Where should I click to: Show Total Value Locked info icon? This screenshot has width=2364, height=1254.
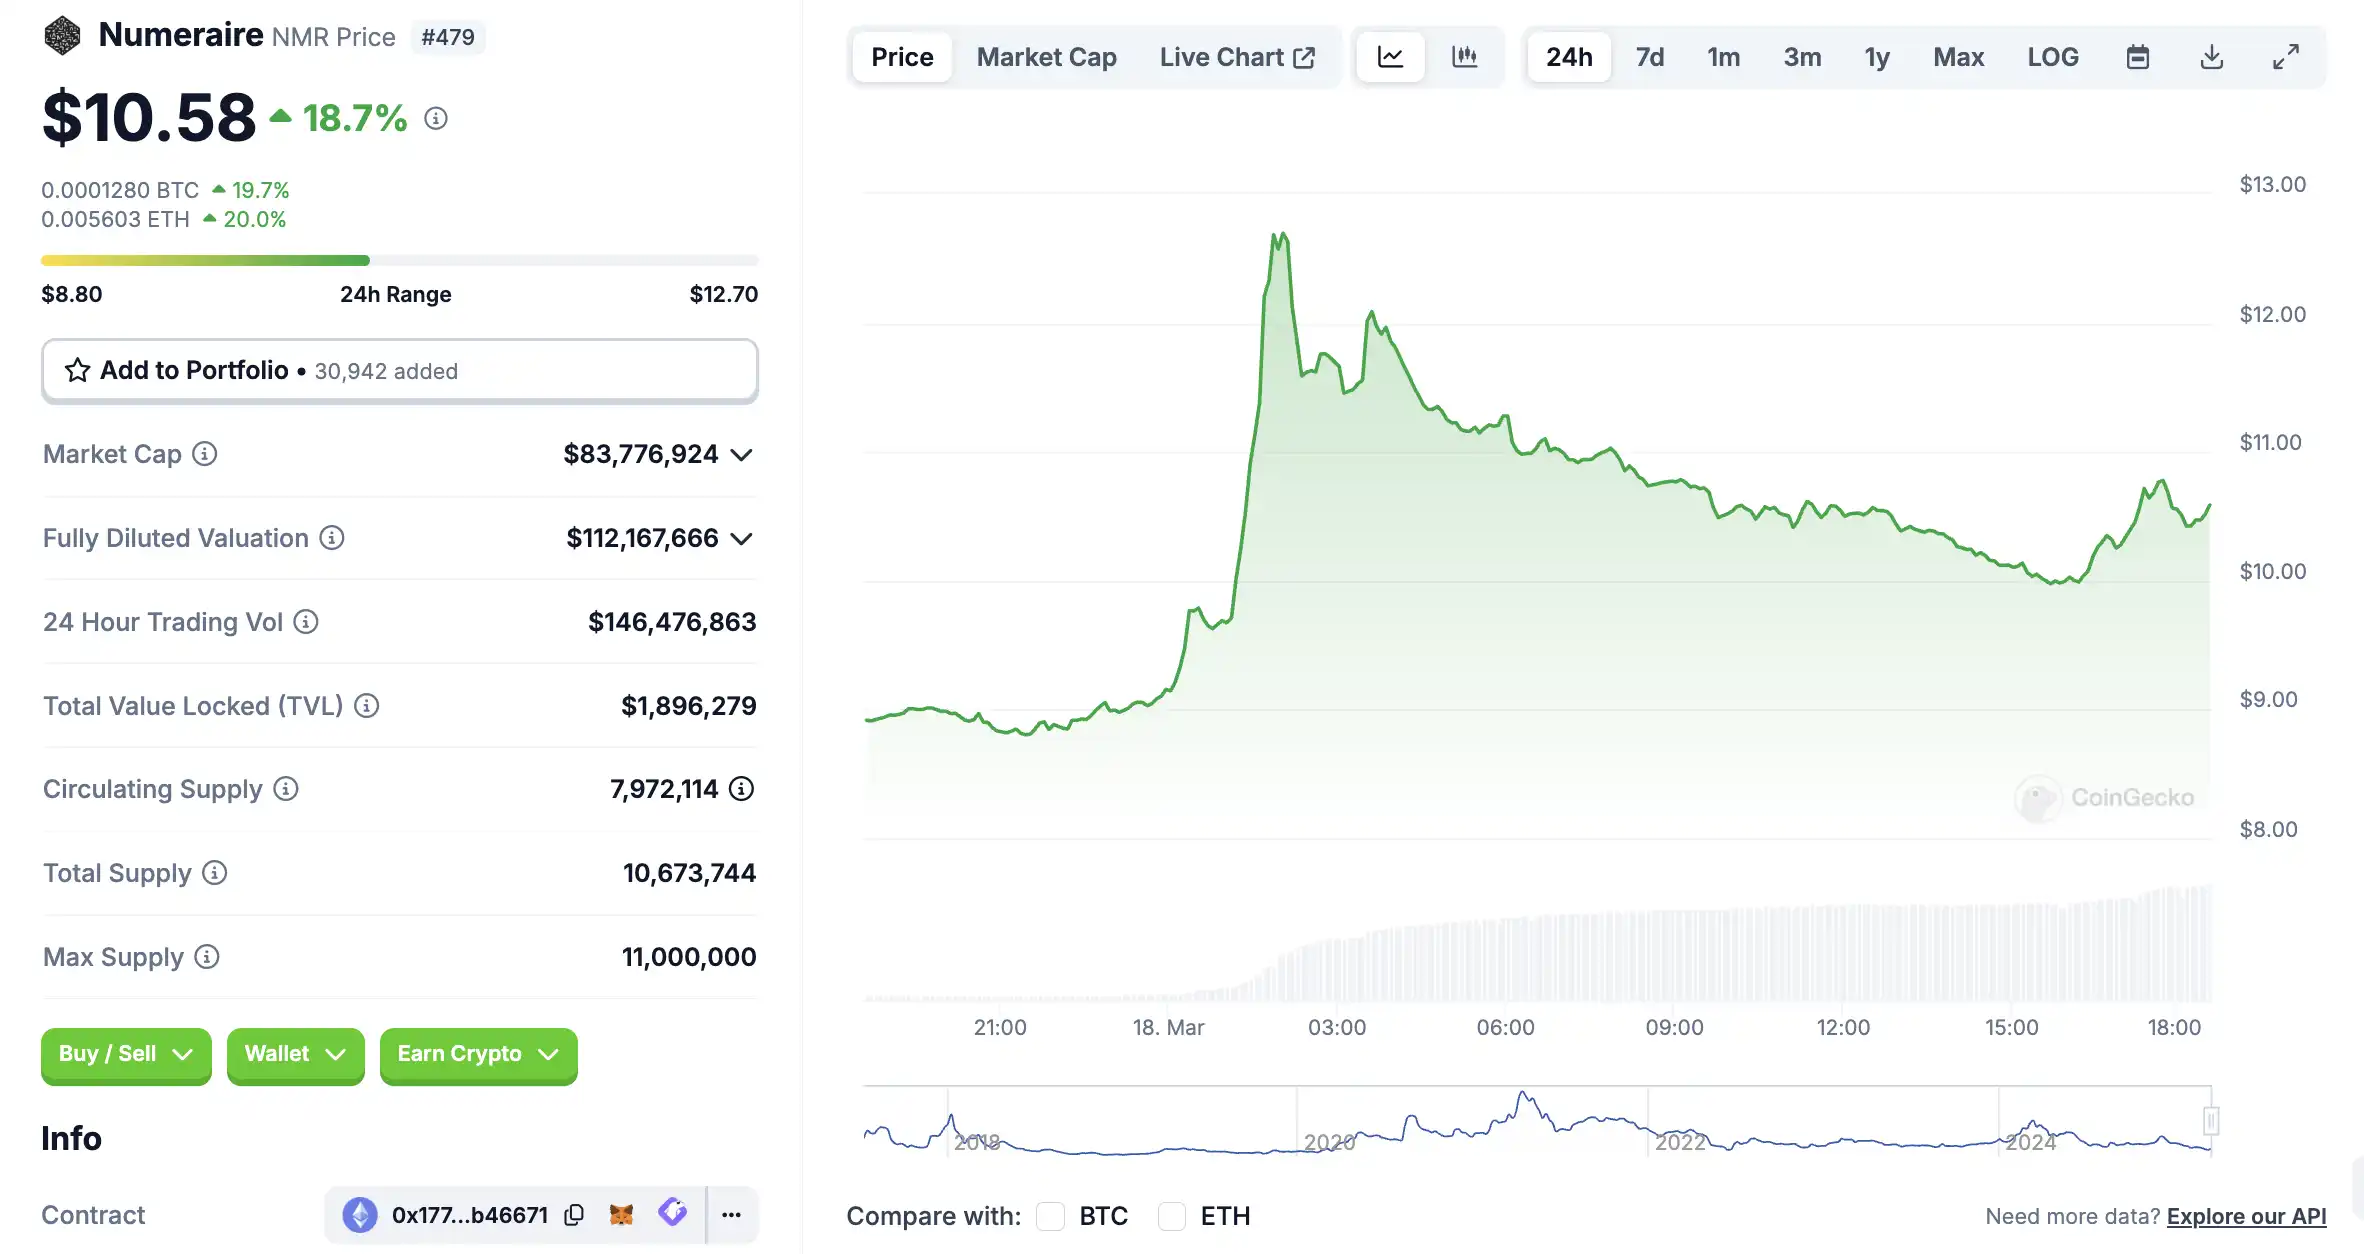click(x=367, y=706)
